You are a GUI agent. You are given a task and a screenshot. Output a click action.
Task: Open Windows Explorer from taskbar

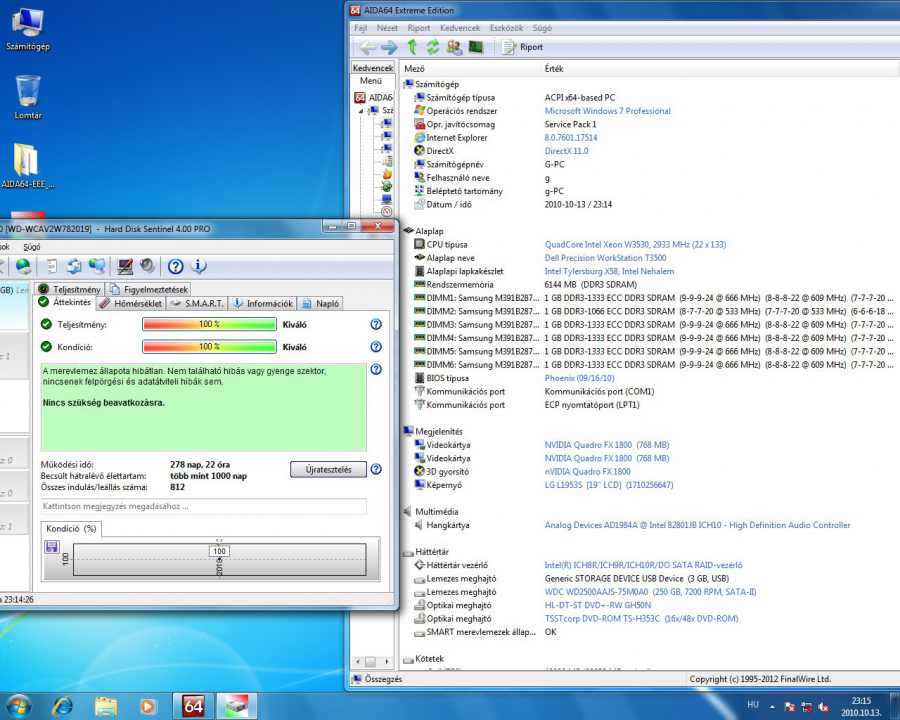tap(106, 706)
